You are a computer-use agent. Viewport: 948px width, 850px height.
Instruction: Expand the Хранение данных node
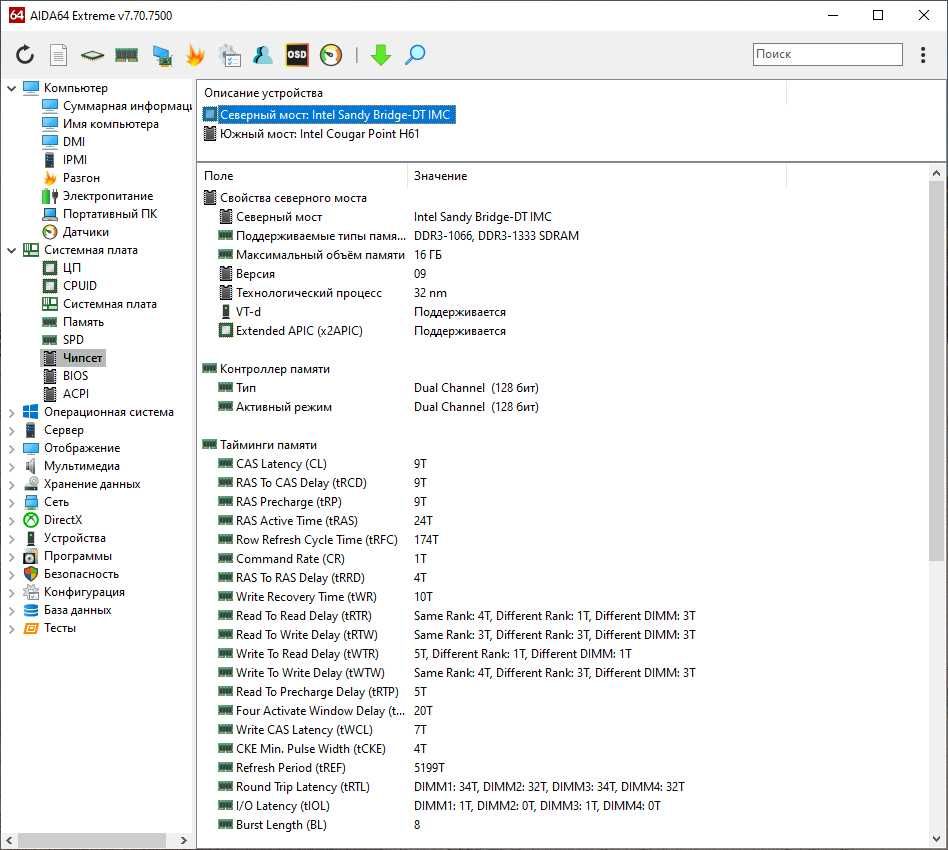[x=11, y=485]
